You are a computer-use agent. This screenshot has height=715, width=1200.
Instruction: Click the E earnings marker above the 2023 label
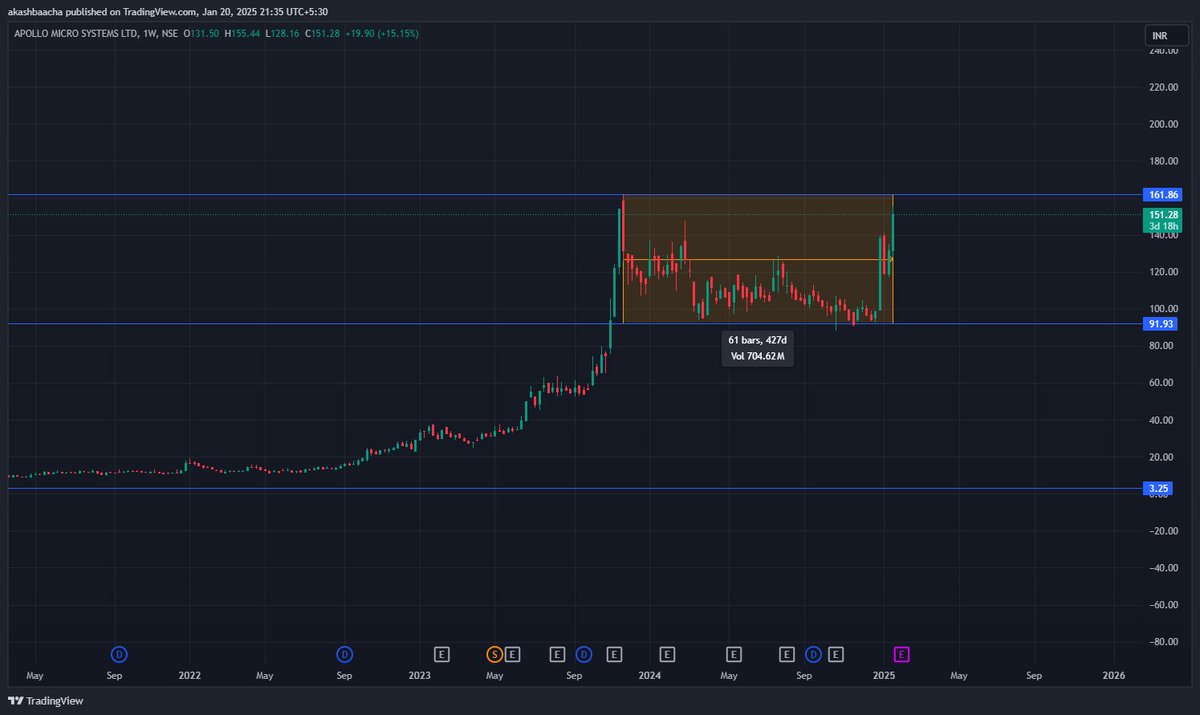[441, 654]
